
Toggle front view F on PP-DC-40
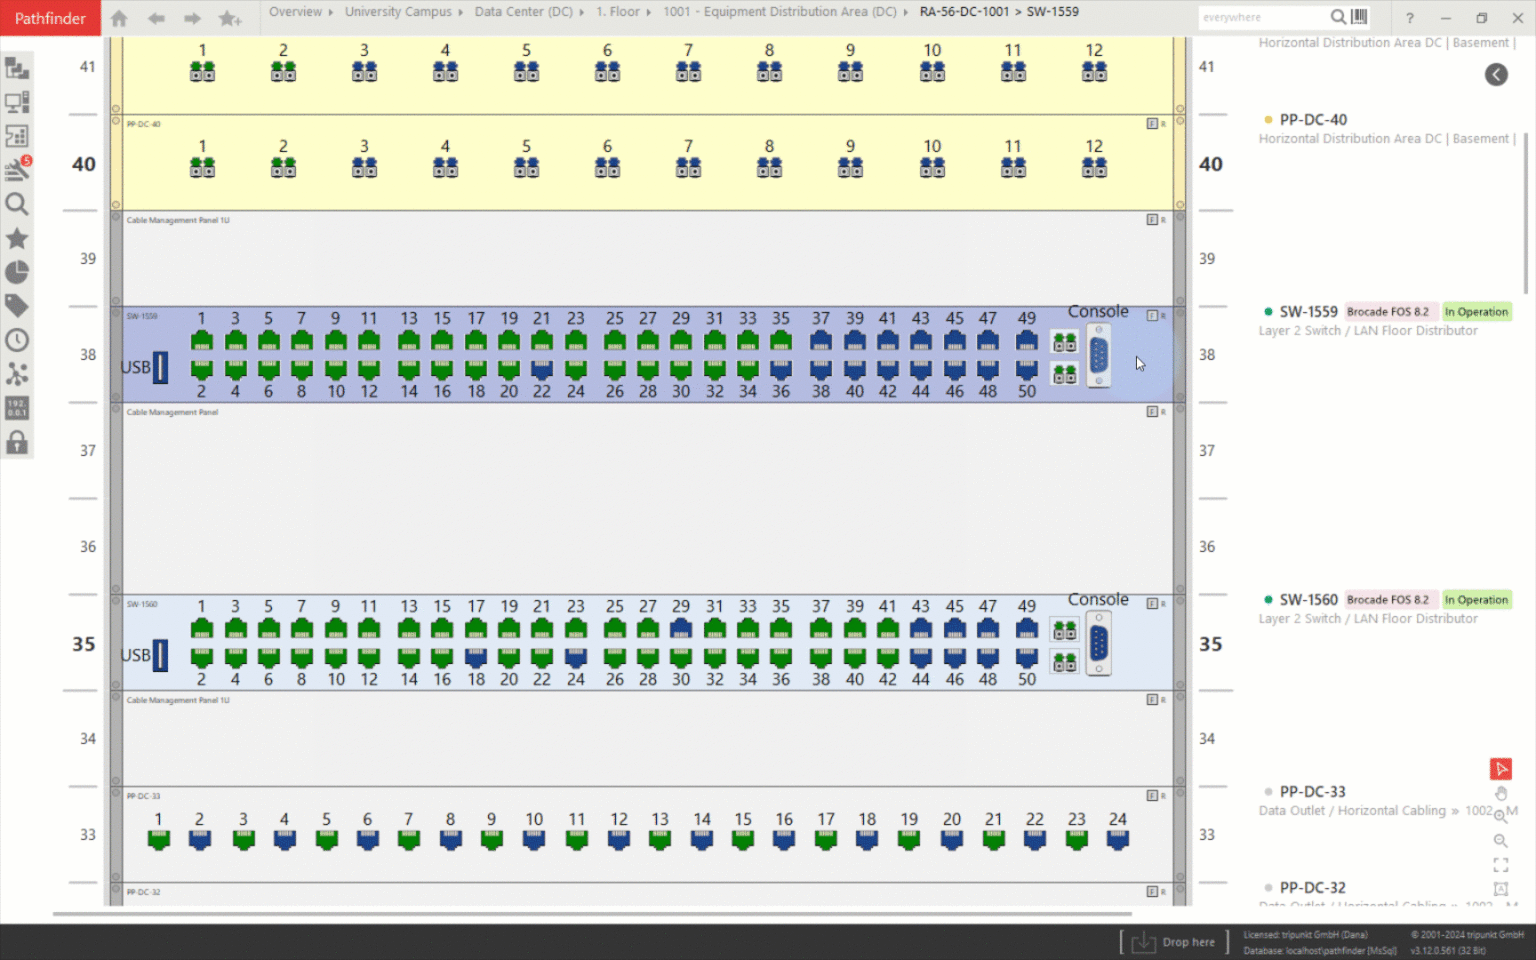tap(1152, 124)
